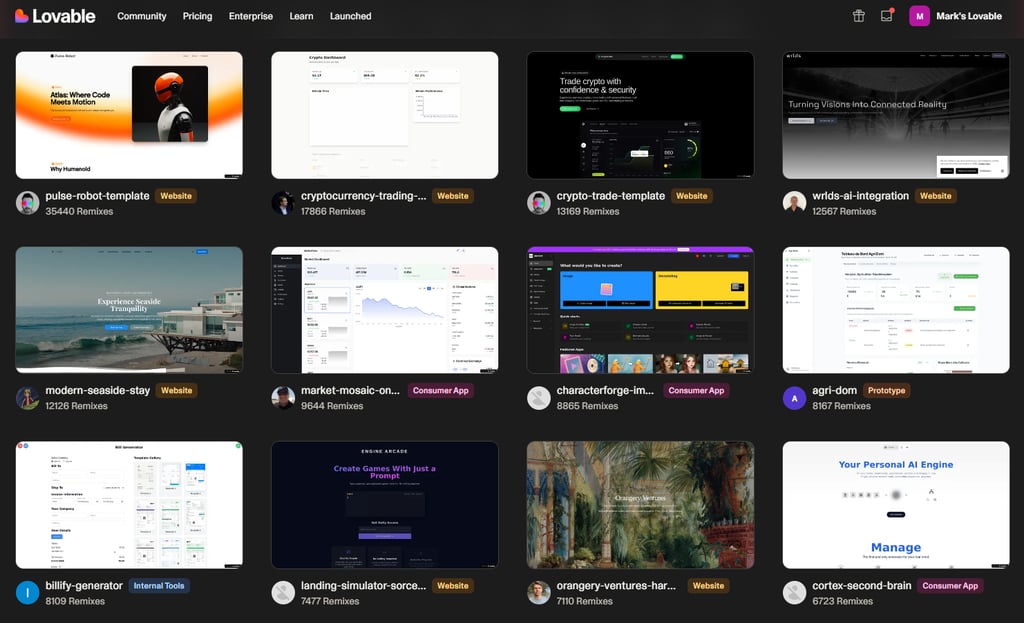The height and width of the screenshot is (623, 1024).
Task: Open the Trade crypto with confidence thumbnail
Action: (x=641, y=115)
